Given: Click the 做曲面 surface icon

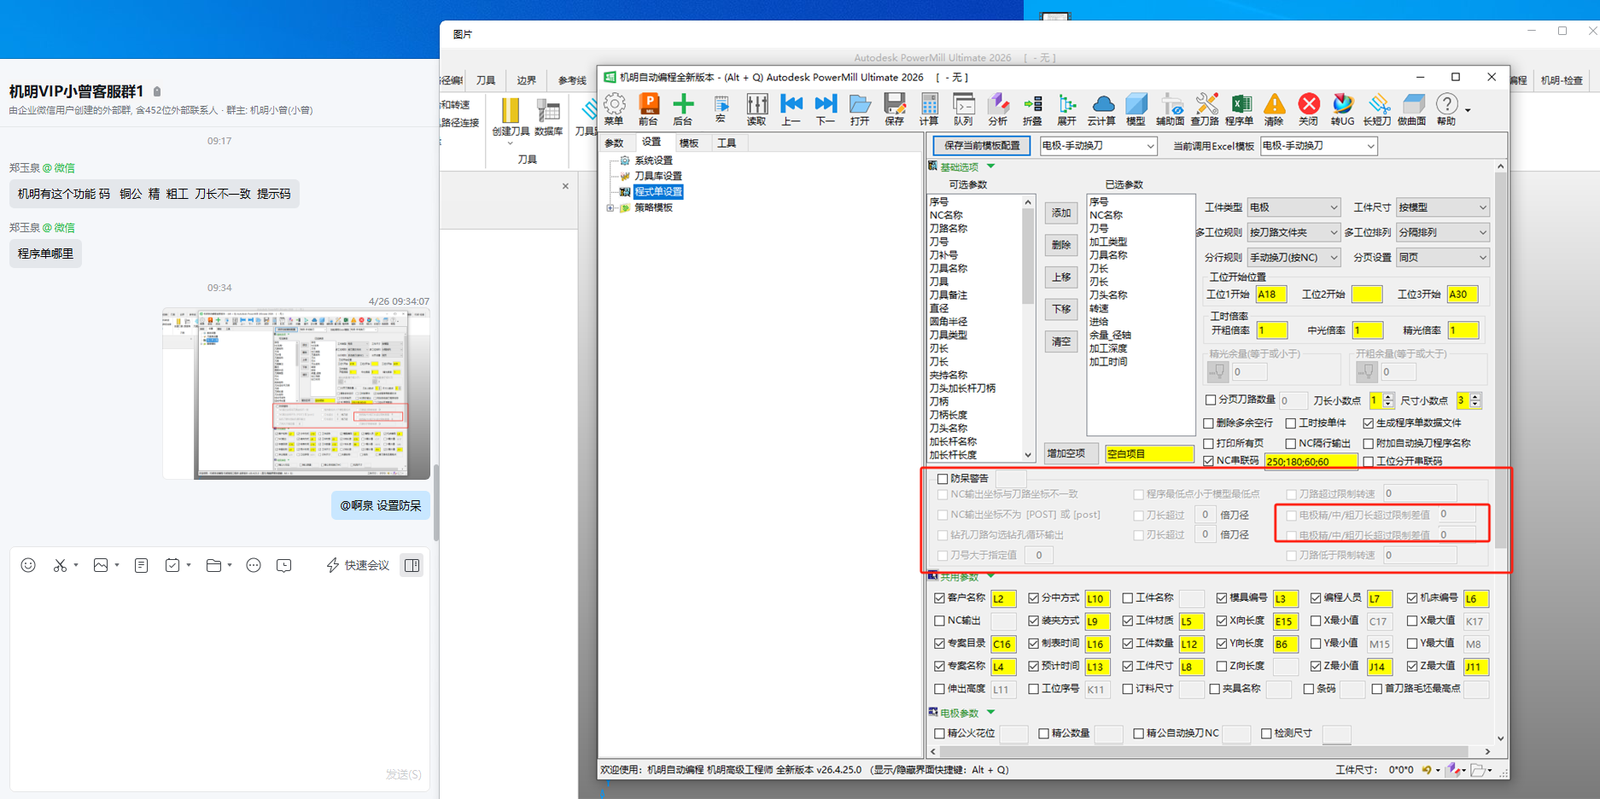Looking at the screenshot, I should [1412, 109].
